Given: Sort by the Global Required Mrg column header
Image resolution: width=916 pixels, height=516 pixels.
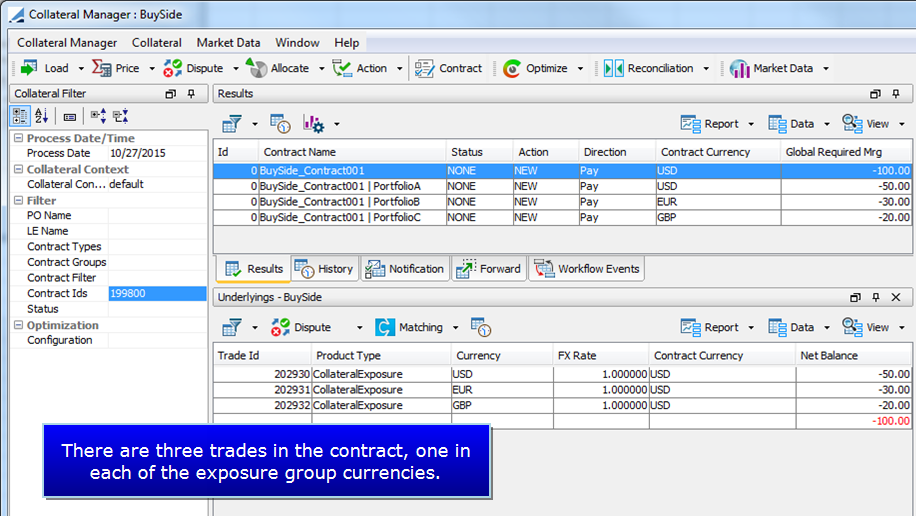Looking at the screenshot, I should pyautogui.click(x=845, y=152).
